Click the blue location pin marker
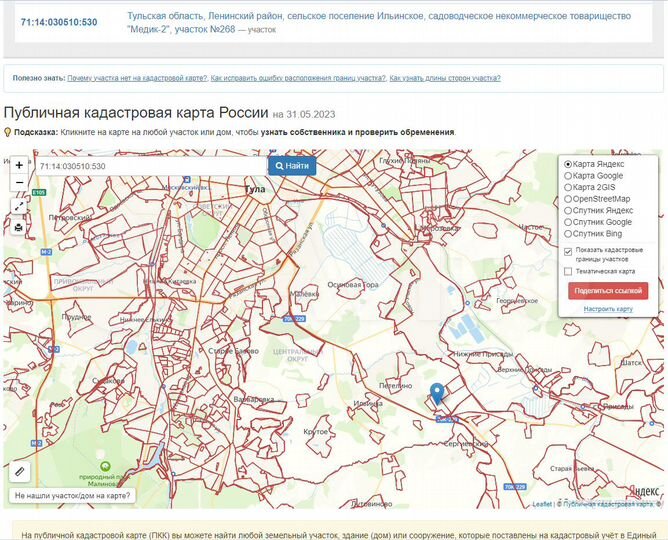Screen dimensions: 668x540 click(437, 394)
